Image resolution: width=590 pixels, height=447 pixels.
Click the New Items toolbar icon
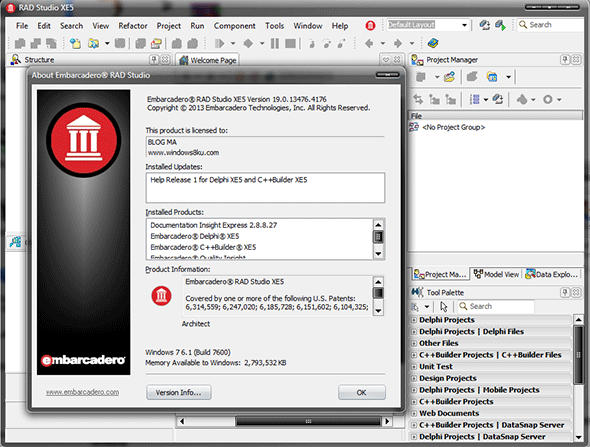pos(75,44)
